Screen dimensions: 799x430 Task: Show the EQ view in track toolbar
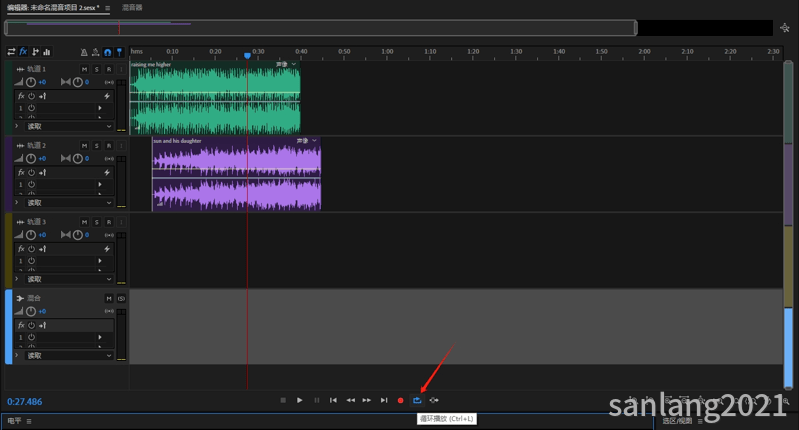click(47, 51)
